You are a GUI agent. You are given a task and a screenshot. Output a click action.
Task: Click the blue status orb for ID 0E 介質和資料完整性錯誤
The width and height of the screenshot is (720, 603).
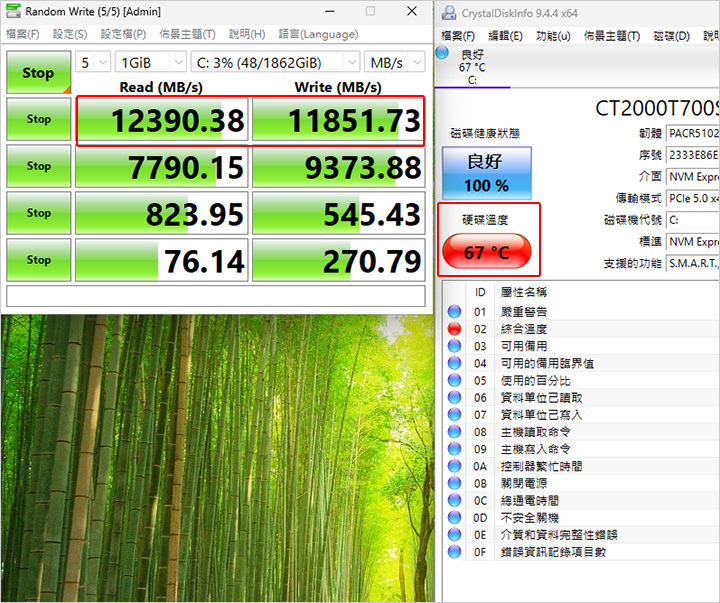coord(454,535)
